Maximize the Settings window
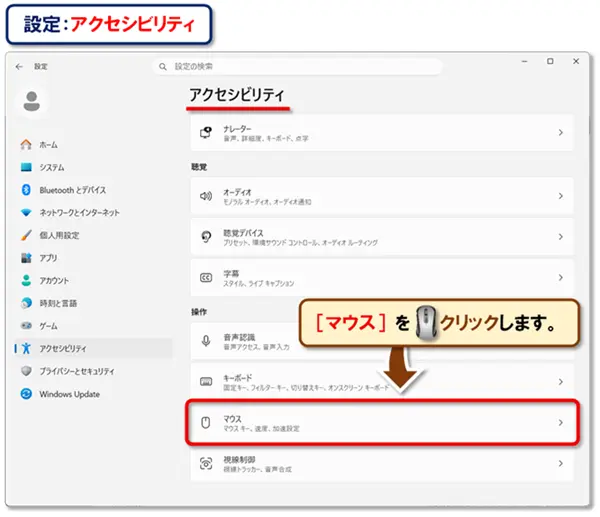 coord(550,61)
